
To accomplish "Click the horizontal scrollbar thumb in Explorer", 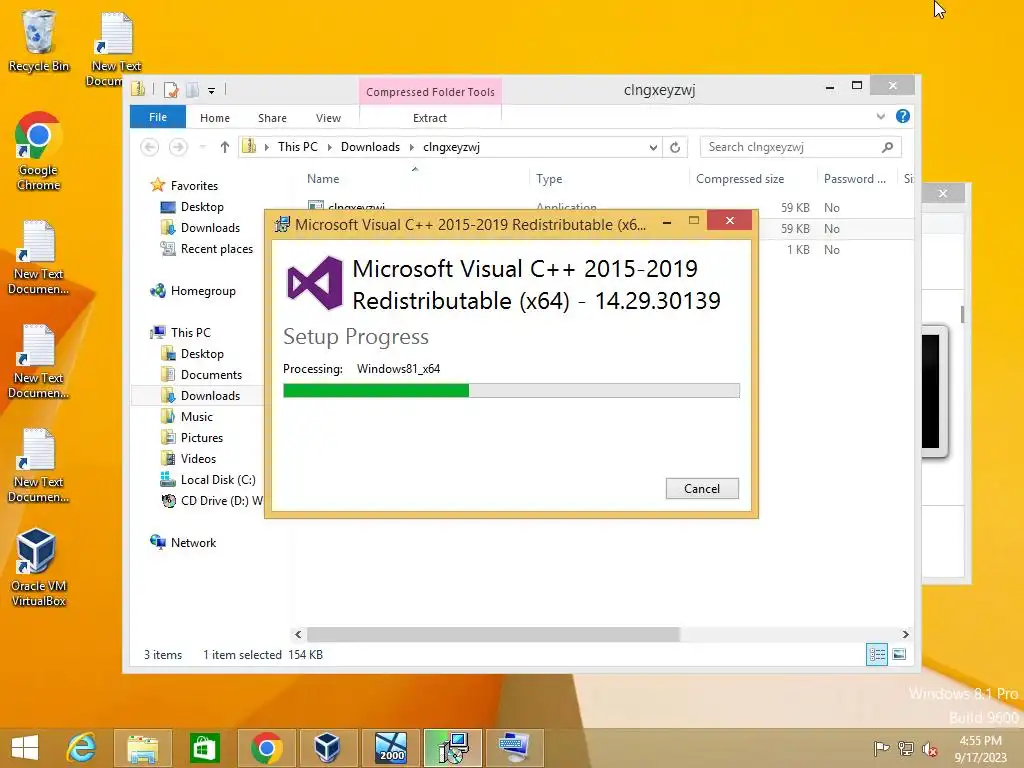I will pyautogui.click(x=493, y=634).
